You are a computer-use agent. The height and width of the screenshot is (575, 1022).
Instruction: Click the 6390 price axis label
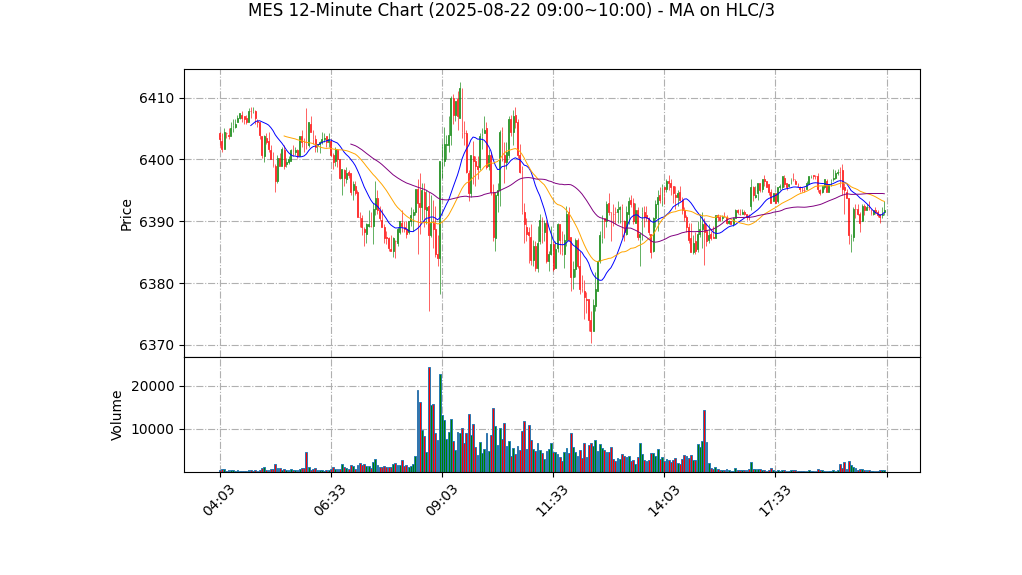pyautogui.click(x=156, y=222)
